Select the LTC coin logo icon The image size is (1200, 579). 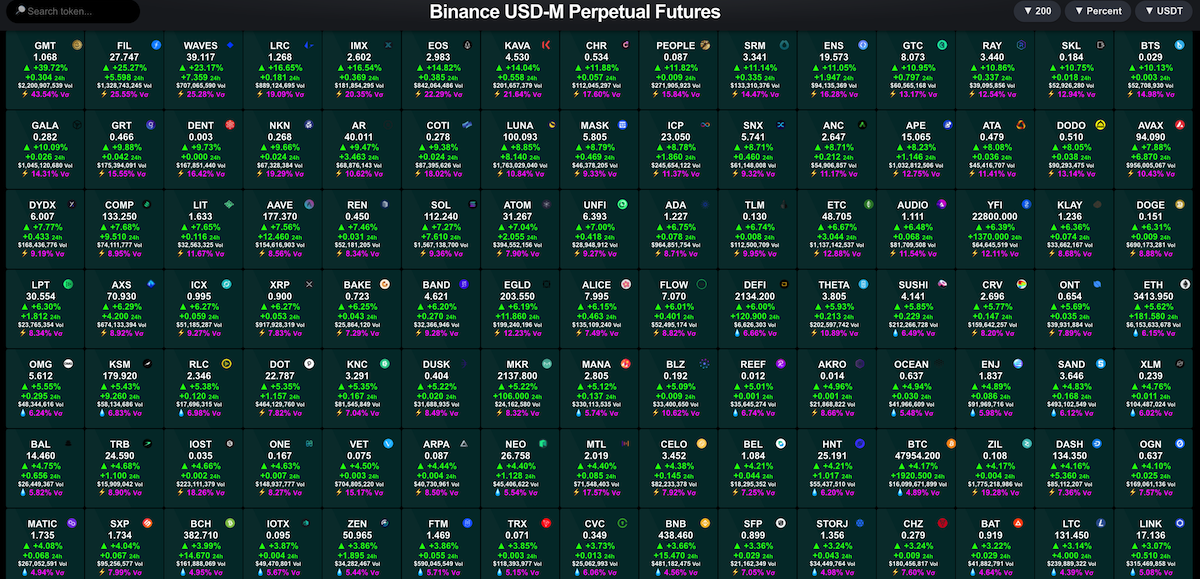tap(1098, 524)
